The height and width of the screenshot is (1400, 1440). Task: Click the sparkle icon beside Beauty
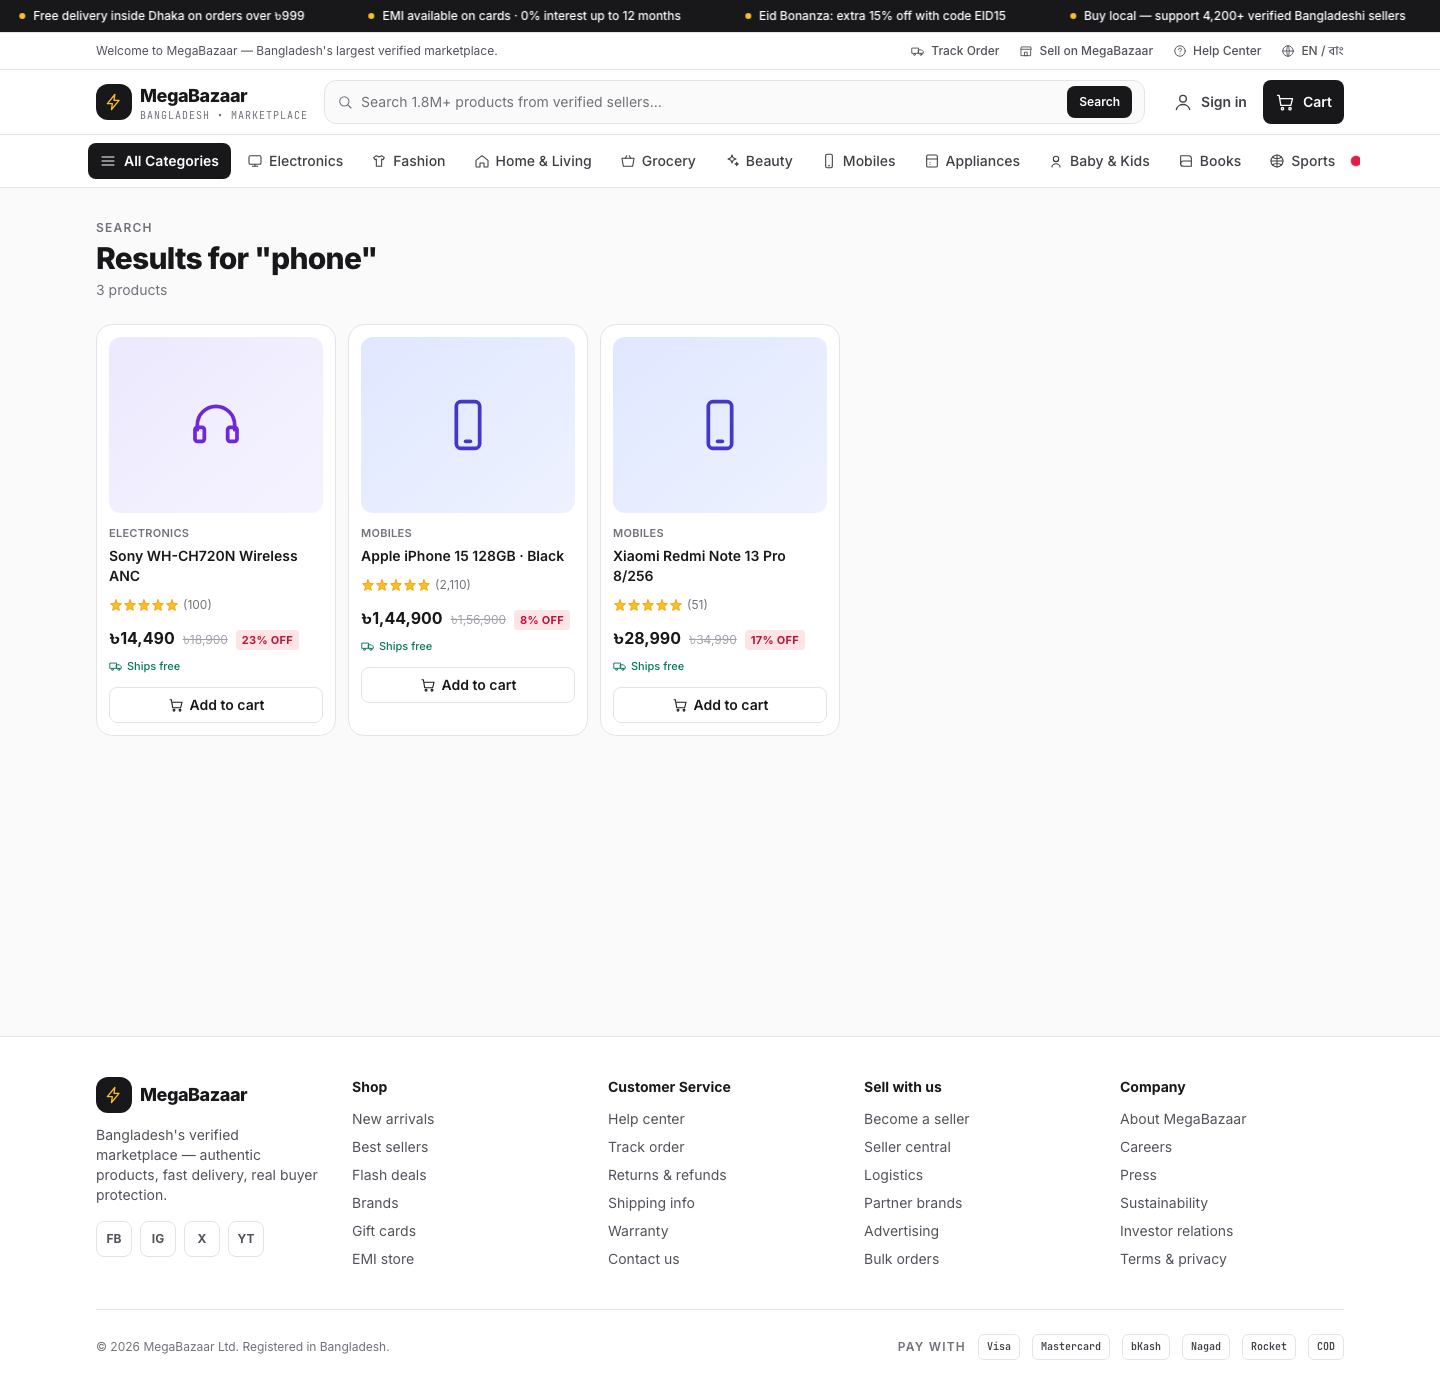[733, 161]
